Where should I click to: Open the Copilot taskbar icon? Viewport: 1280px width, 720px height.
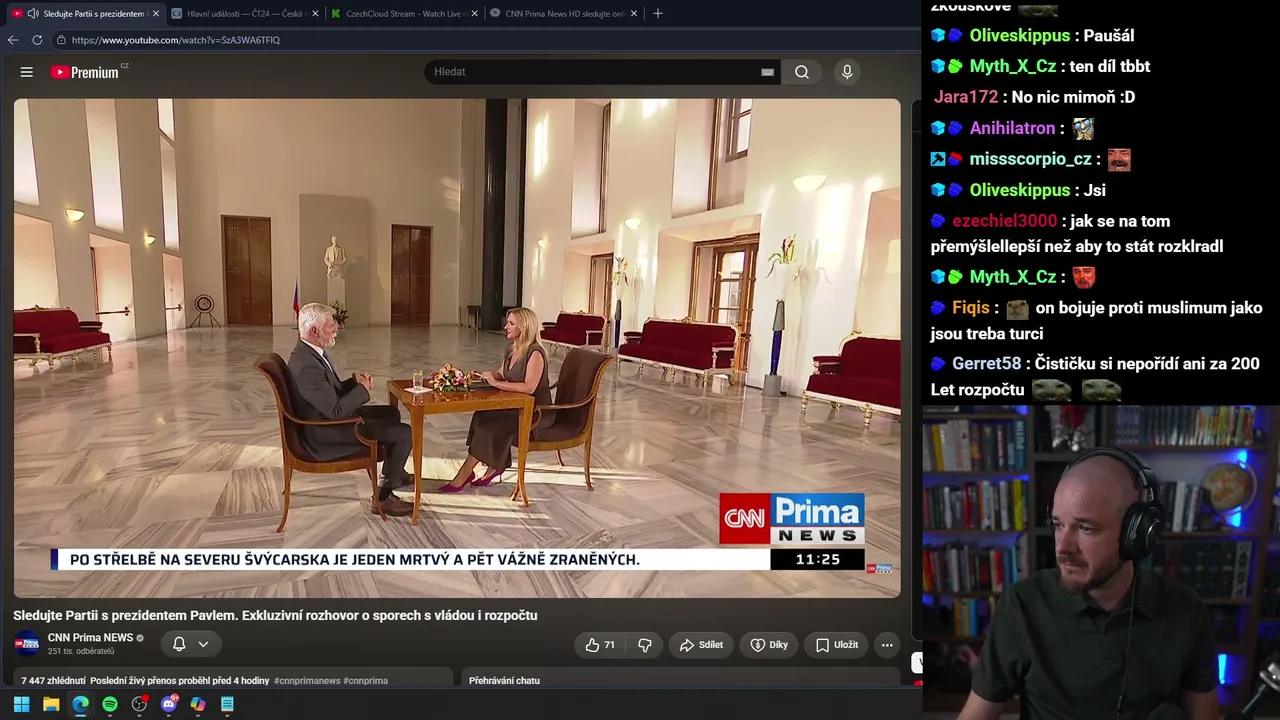[198, 704]
